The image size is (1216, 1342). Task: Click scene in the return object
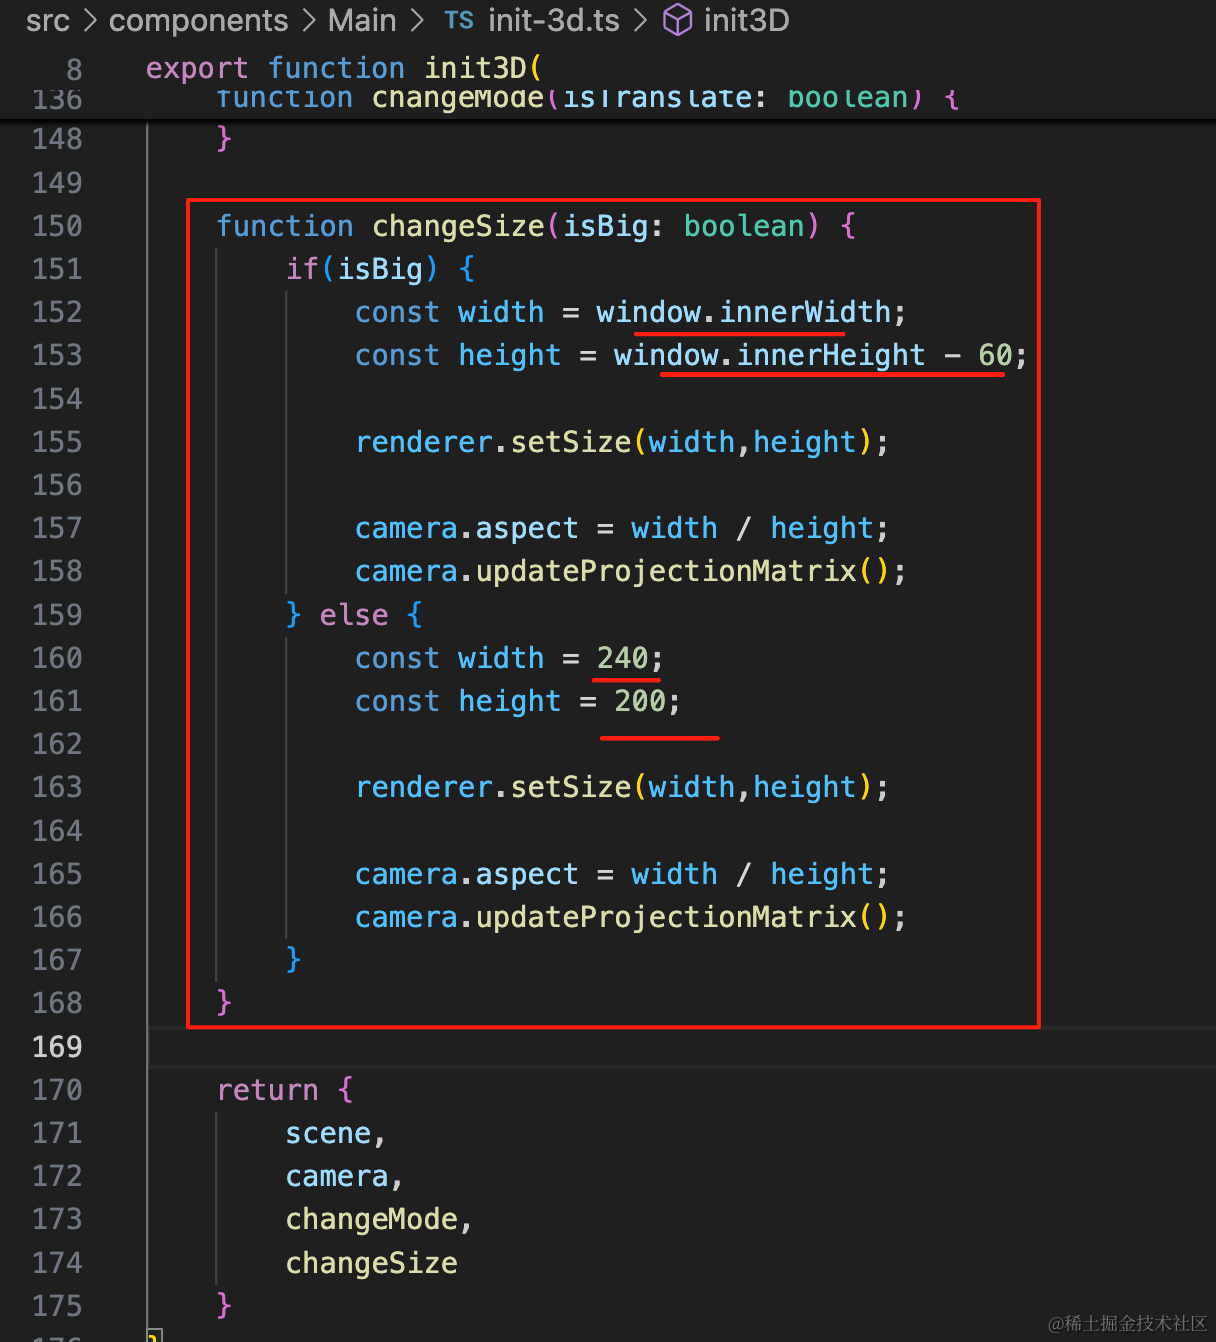click(328, 1133)
